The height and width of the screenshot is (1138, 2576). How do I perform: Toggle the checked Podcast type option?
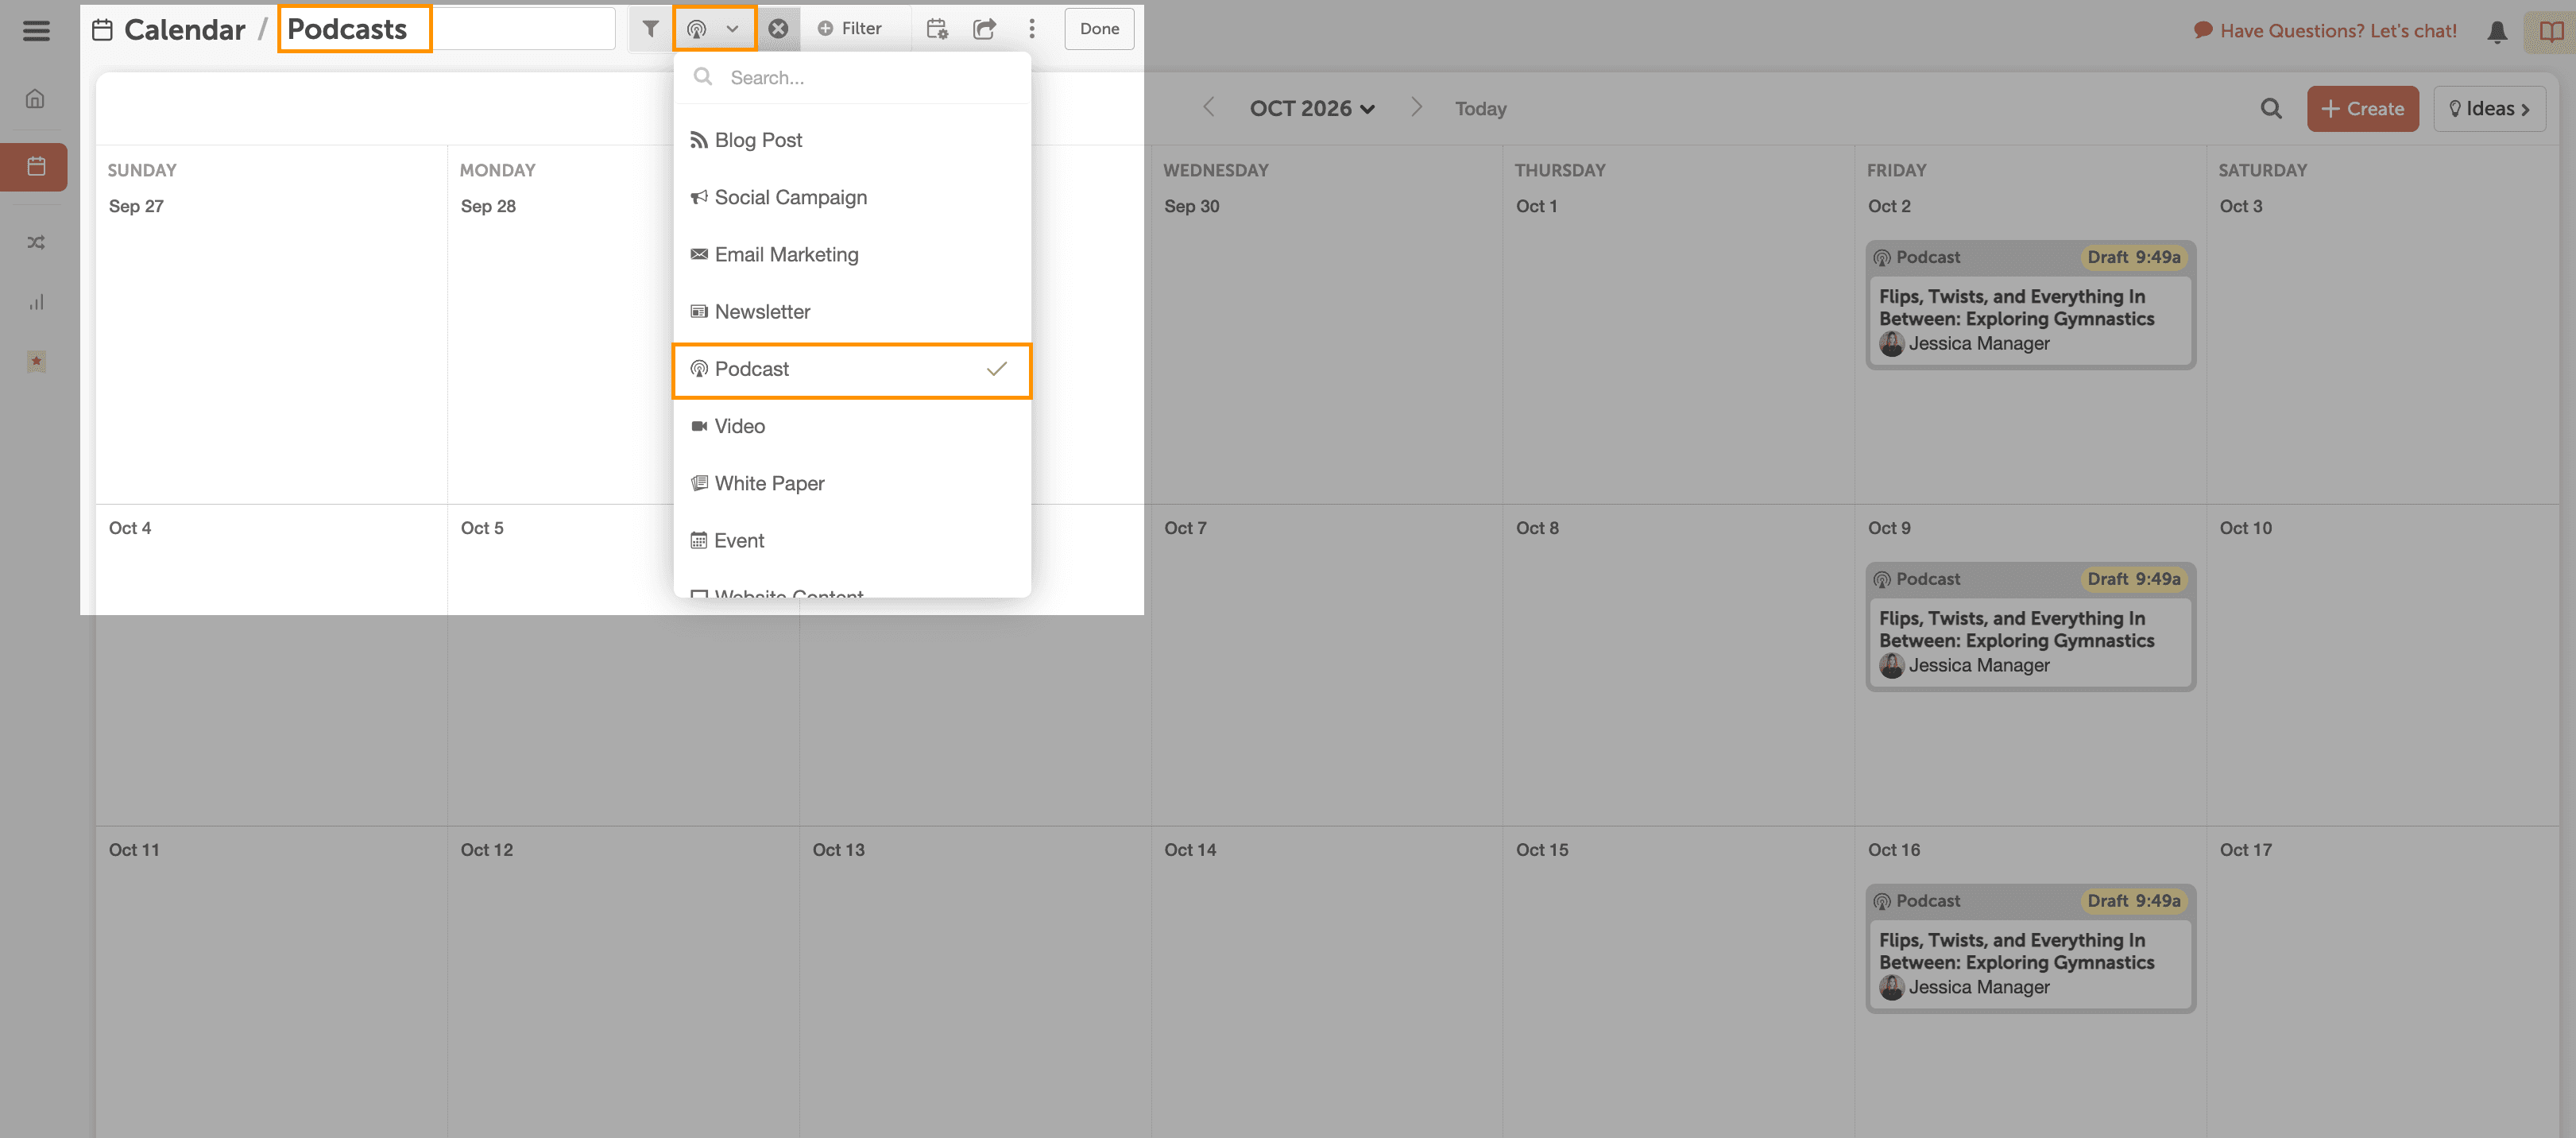851,369
